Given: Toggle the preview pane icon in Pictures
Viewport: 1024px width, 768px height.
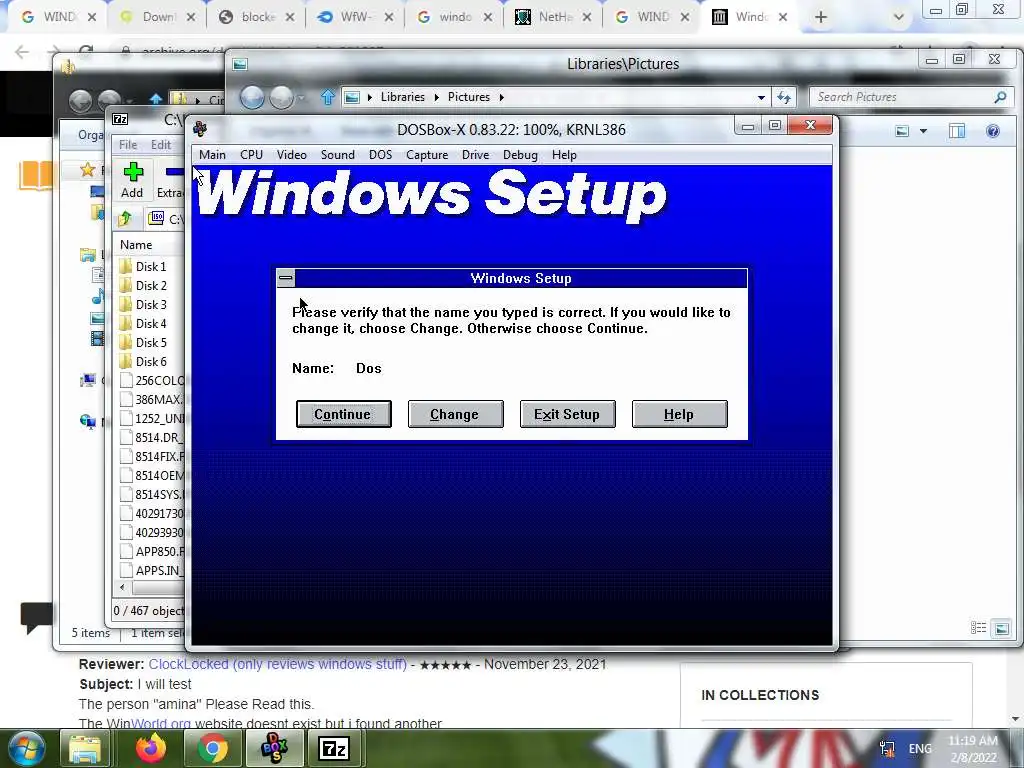Looking at the screenshot, I should (957, 131).
